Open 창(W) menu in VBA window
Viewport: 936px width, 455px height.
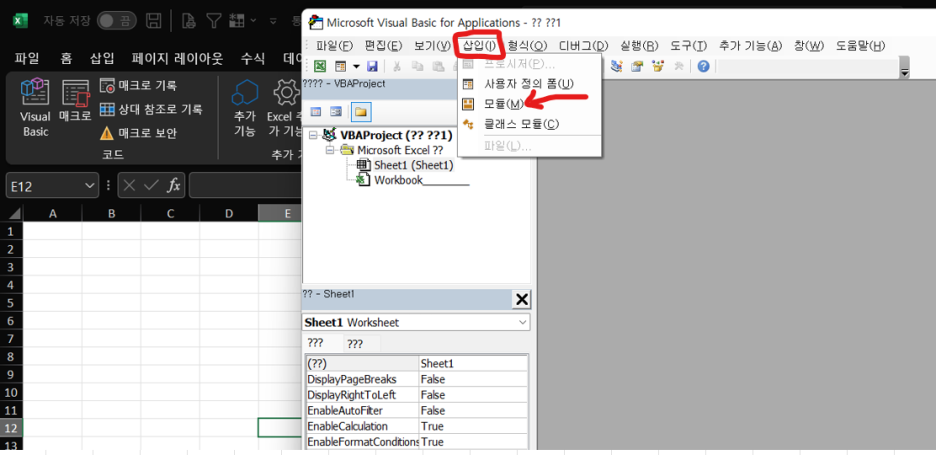click(x=808, y=45)
